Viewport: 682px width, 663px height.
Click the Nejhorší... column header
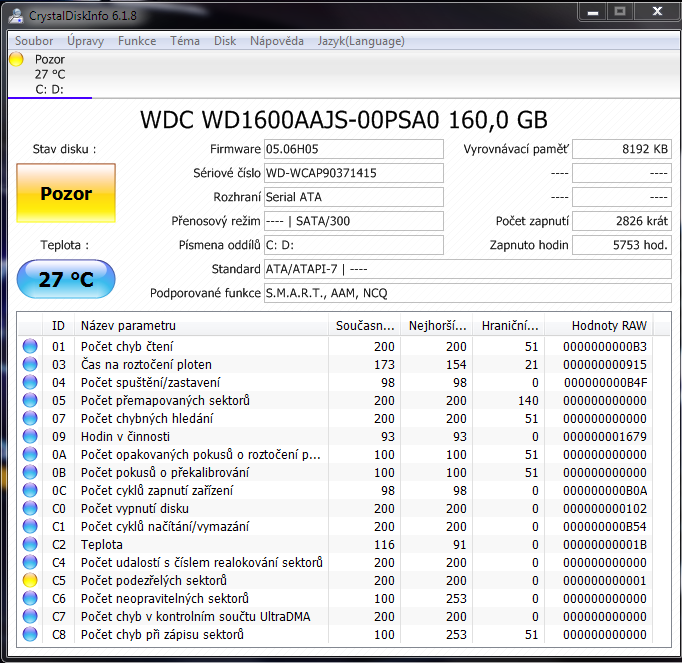click(x=437, y=325)
